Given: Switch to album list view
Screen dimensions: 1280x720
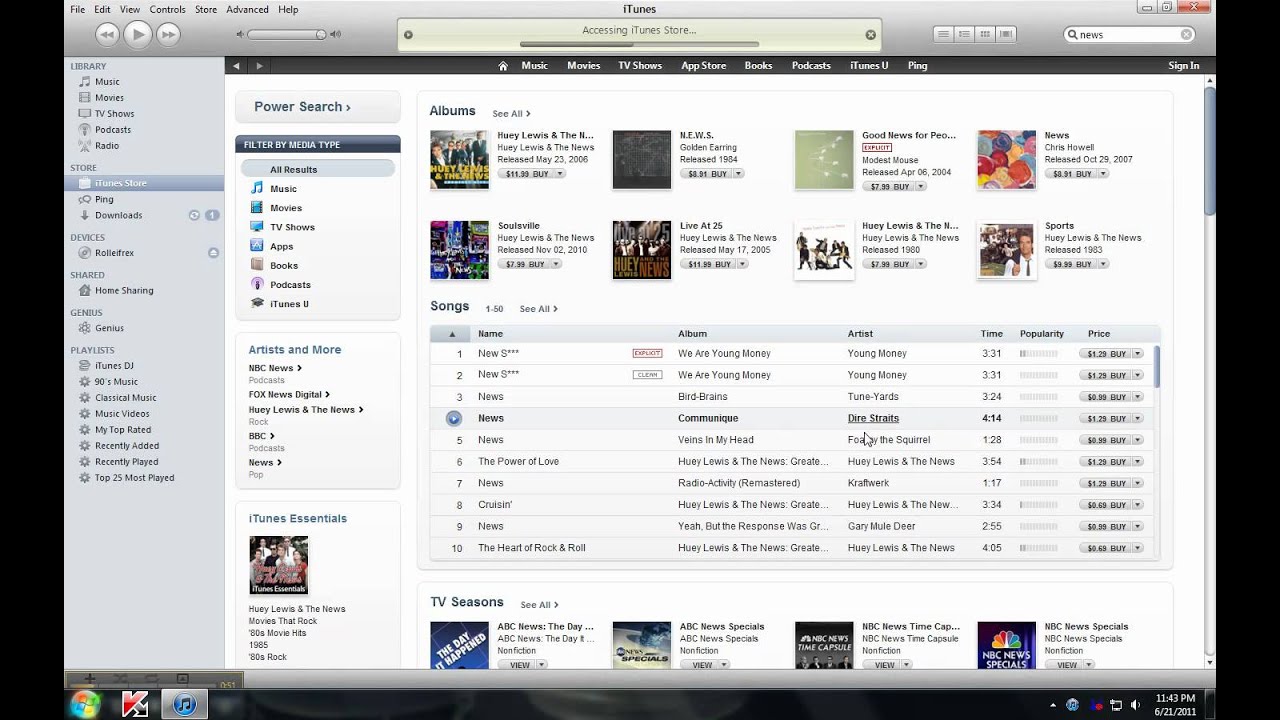Looking at the screenshot, I should coord(964,34).
